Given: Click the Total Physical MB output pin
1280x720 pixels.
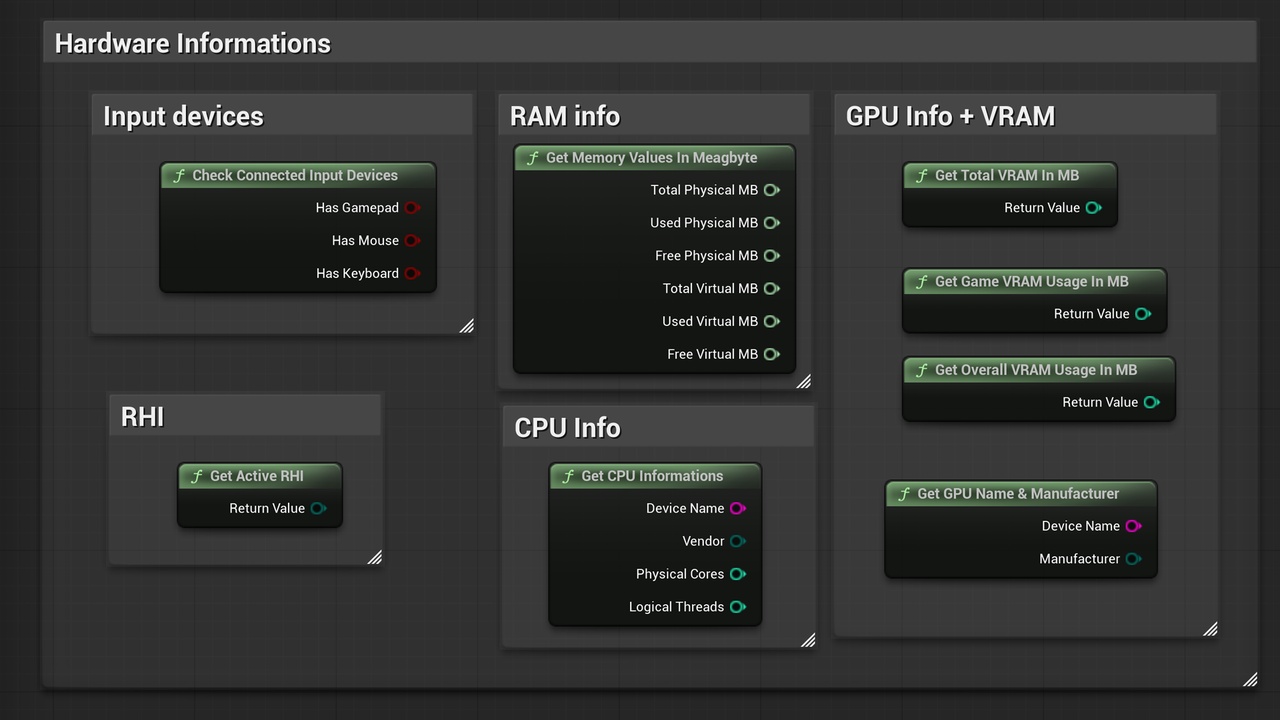Looking at the screenshot, I should [772, 190].
